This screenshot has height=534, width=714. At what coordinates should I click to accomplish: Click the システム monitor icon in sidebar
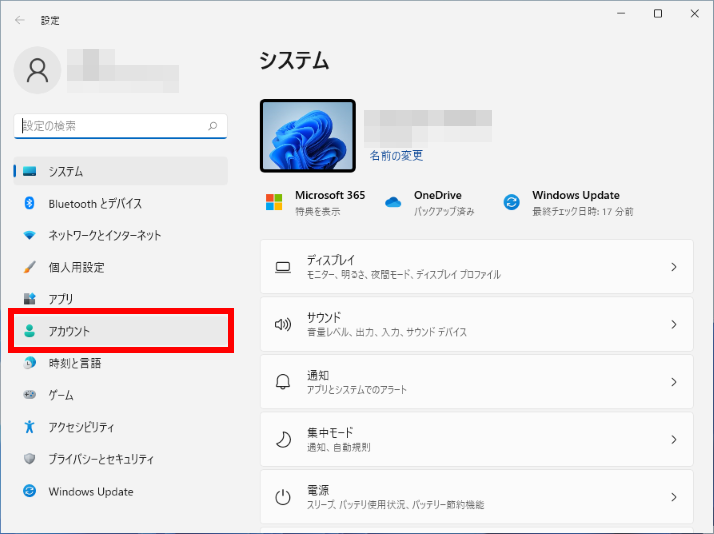[x=30, y=172]
